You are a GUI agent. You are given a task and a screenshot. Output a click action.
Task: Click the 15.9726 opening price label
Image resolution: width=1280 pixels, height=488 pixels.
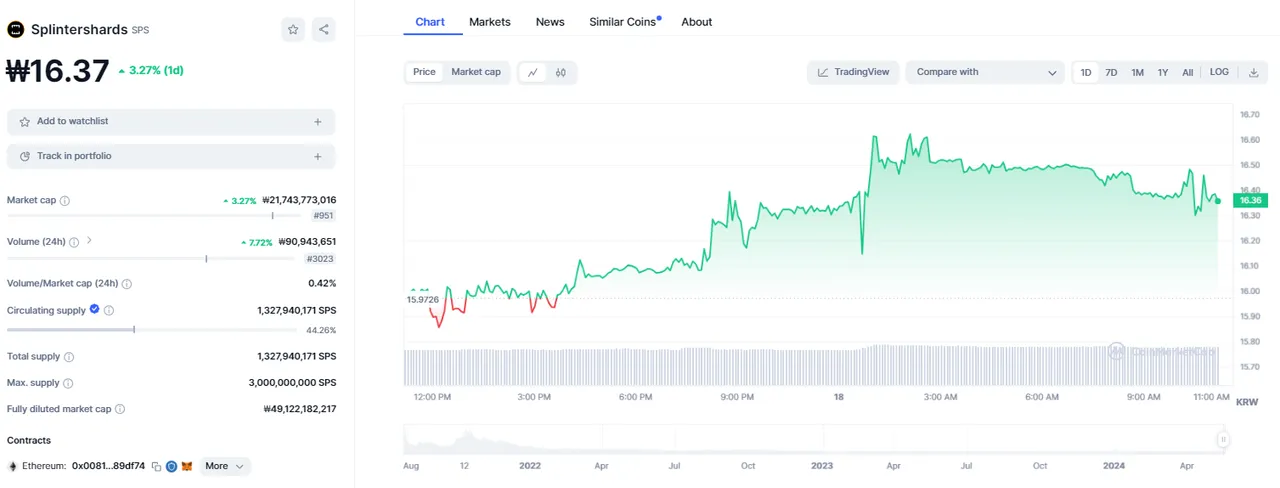pos(424,299)
